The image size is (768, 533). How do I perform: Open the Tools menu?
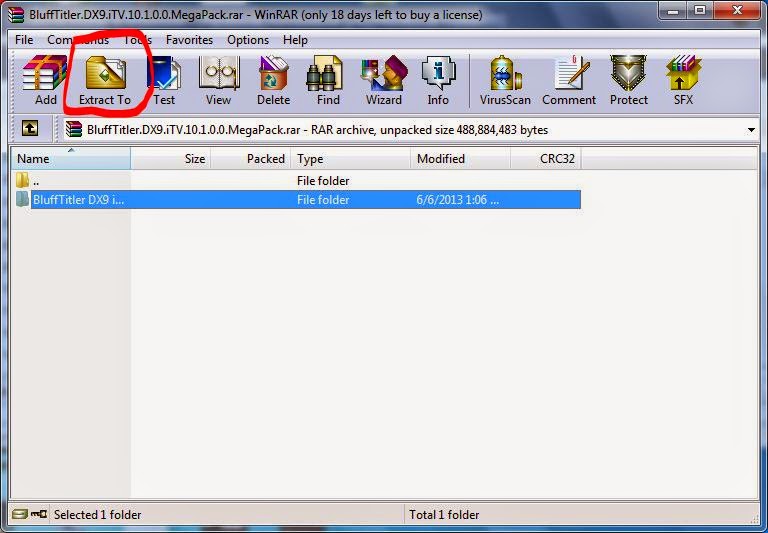click(x=137, y=40)
